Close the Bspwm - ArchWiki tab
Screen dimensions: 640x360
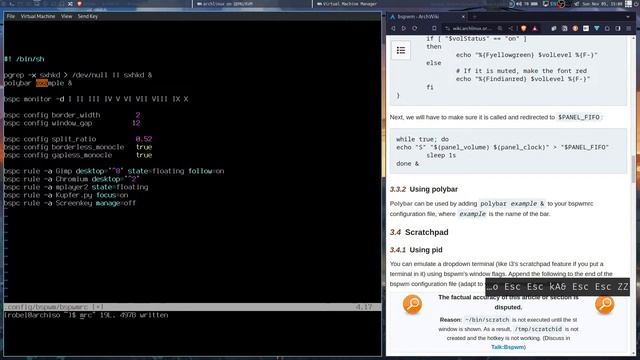(x=463, y=17)
